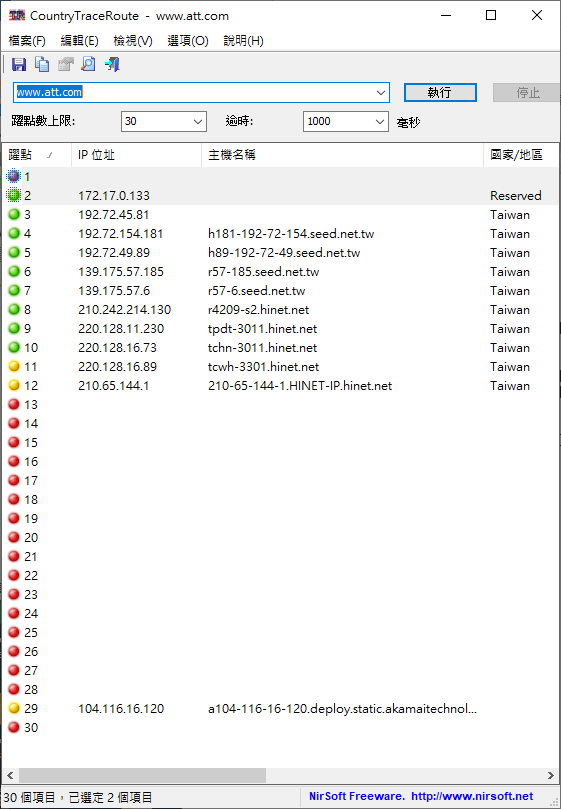Select the red status icon of hop 1

pos(14,176)
